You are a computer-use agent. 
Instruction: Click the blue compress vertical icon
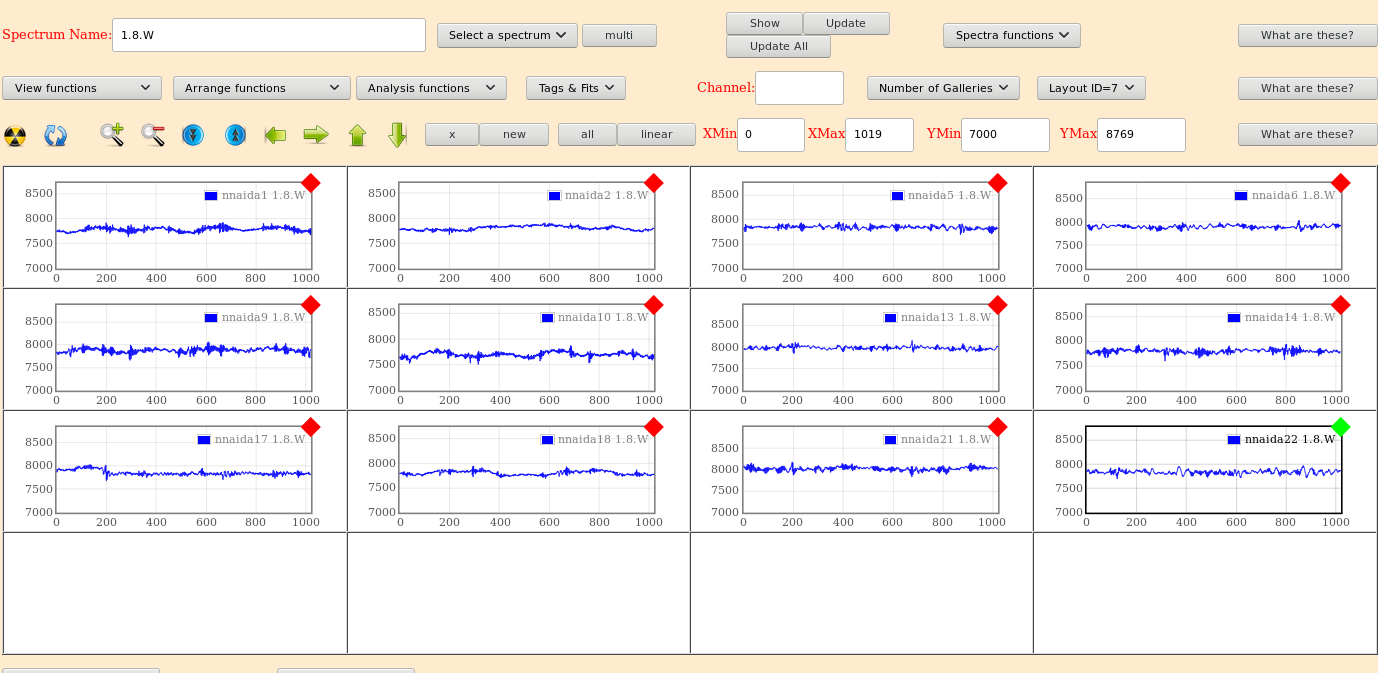click(193, 134)
